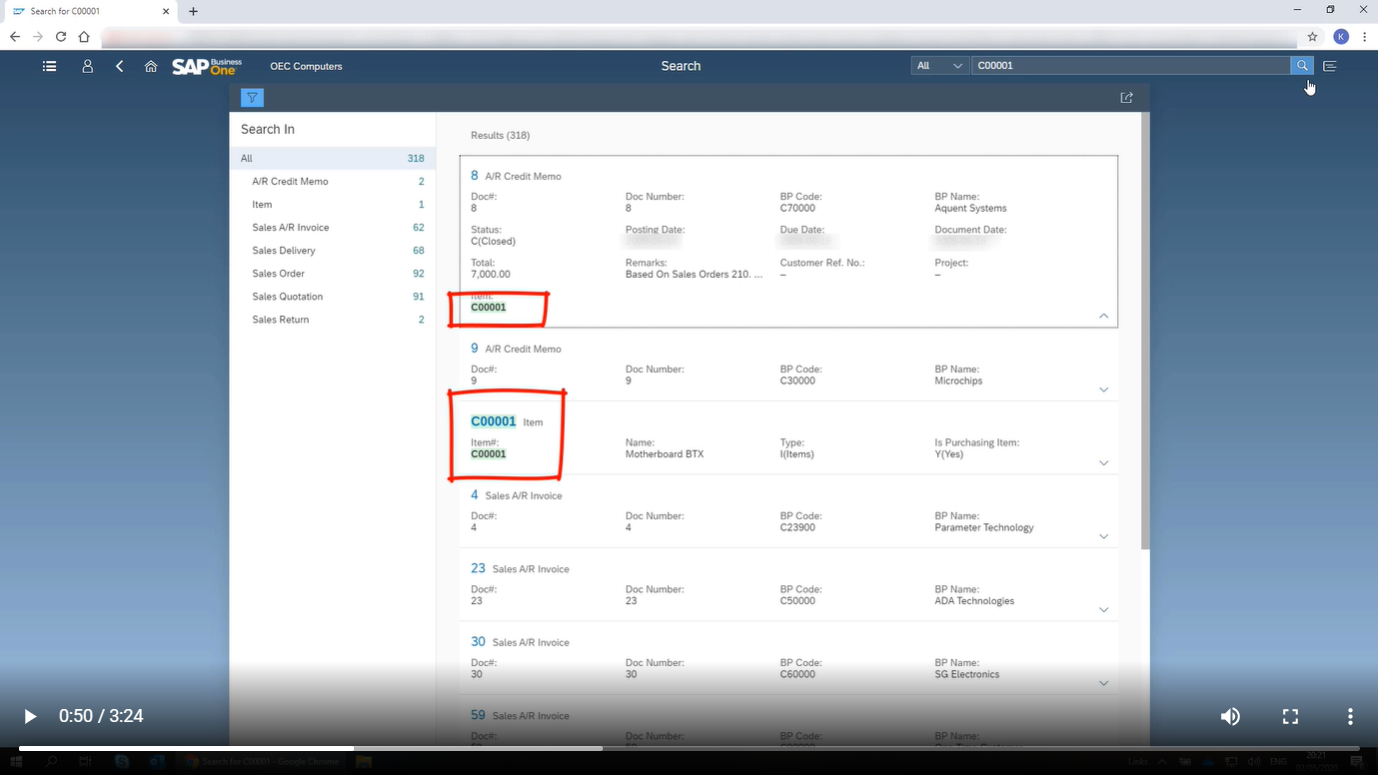Open the SAP main menu hamburger icon
Image resolution: width=1378 pixels, height=775 pixels.
pos(49,66)
